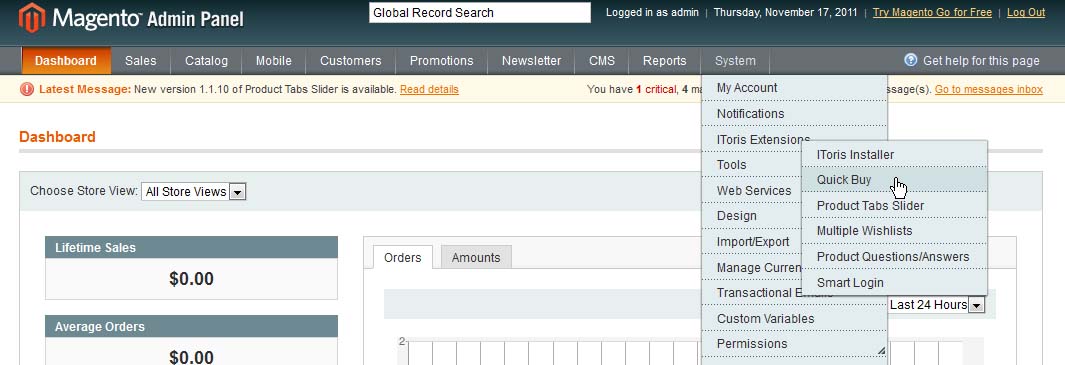Click the date Thursday, November 17, 2011
This screenshot has width=1065, height=365.
point(786,12)
